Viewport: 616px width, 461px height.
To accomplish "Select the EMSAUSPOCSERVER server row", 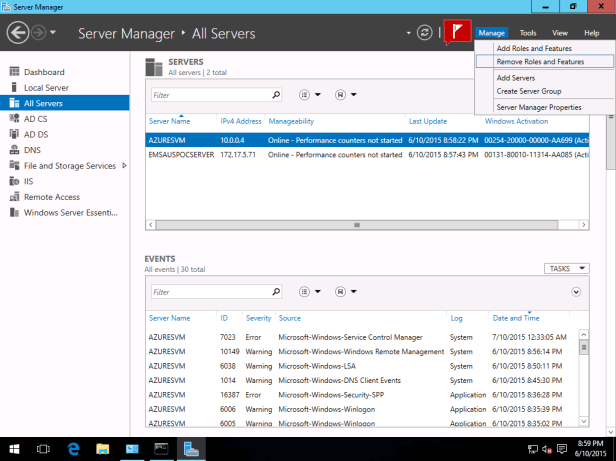I will point(180,155).
